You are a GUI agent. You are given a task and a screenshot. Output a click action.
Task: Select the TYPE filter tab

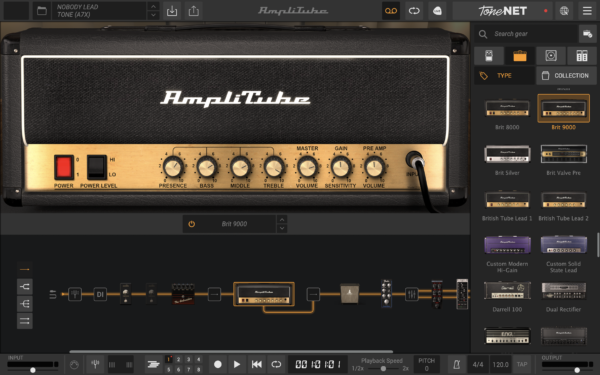(x=504, y=75)
